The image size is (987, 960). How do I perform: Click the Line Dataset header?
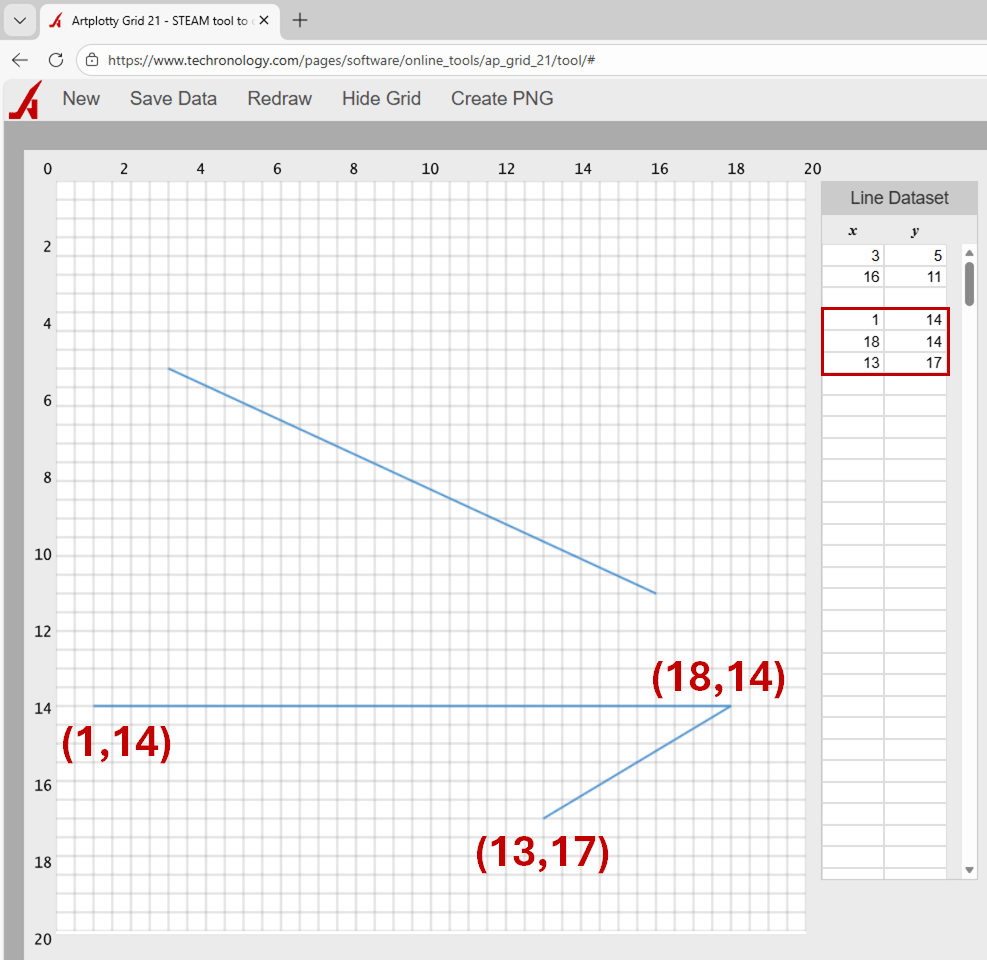point(898,198)
